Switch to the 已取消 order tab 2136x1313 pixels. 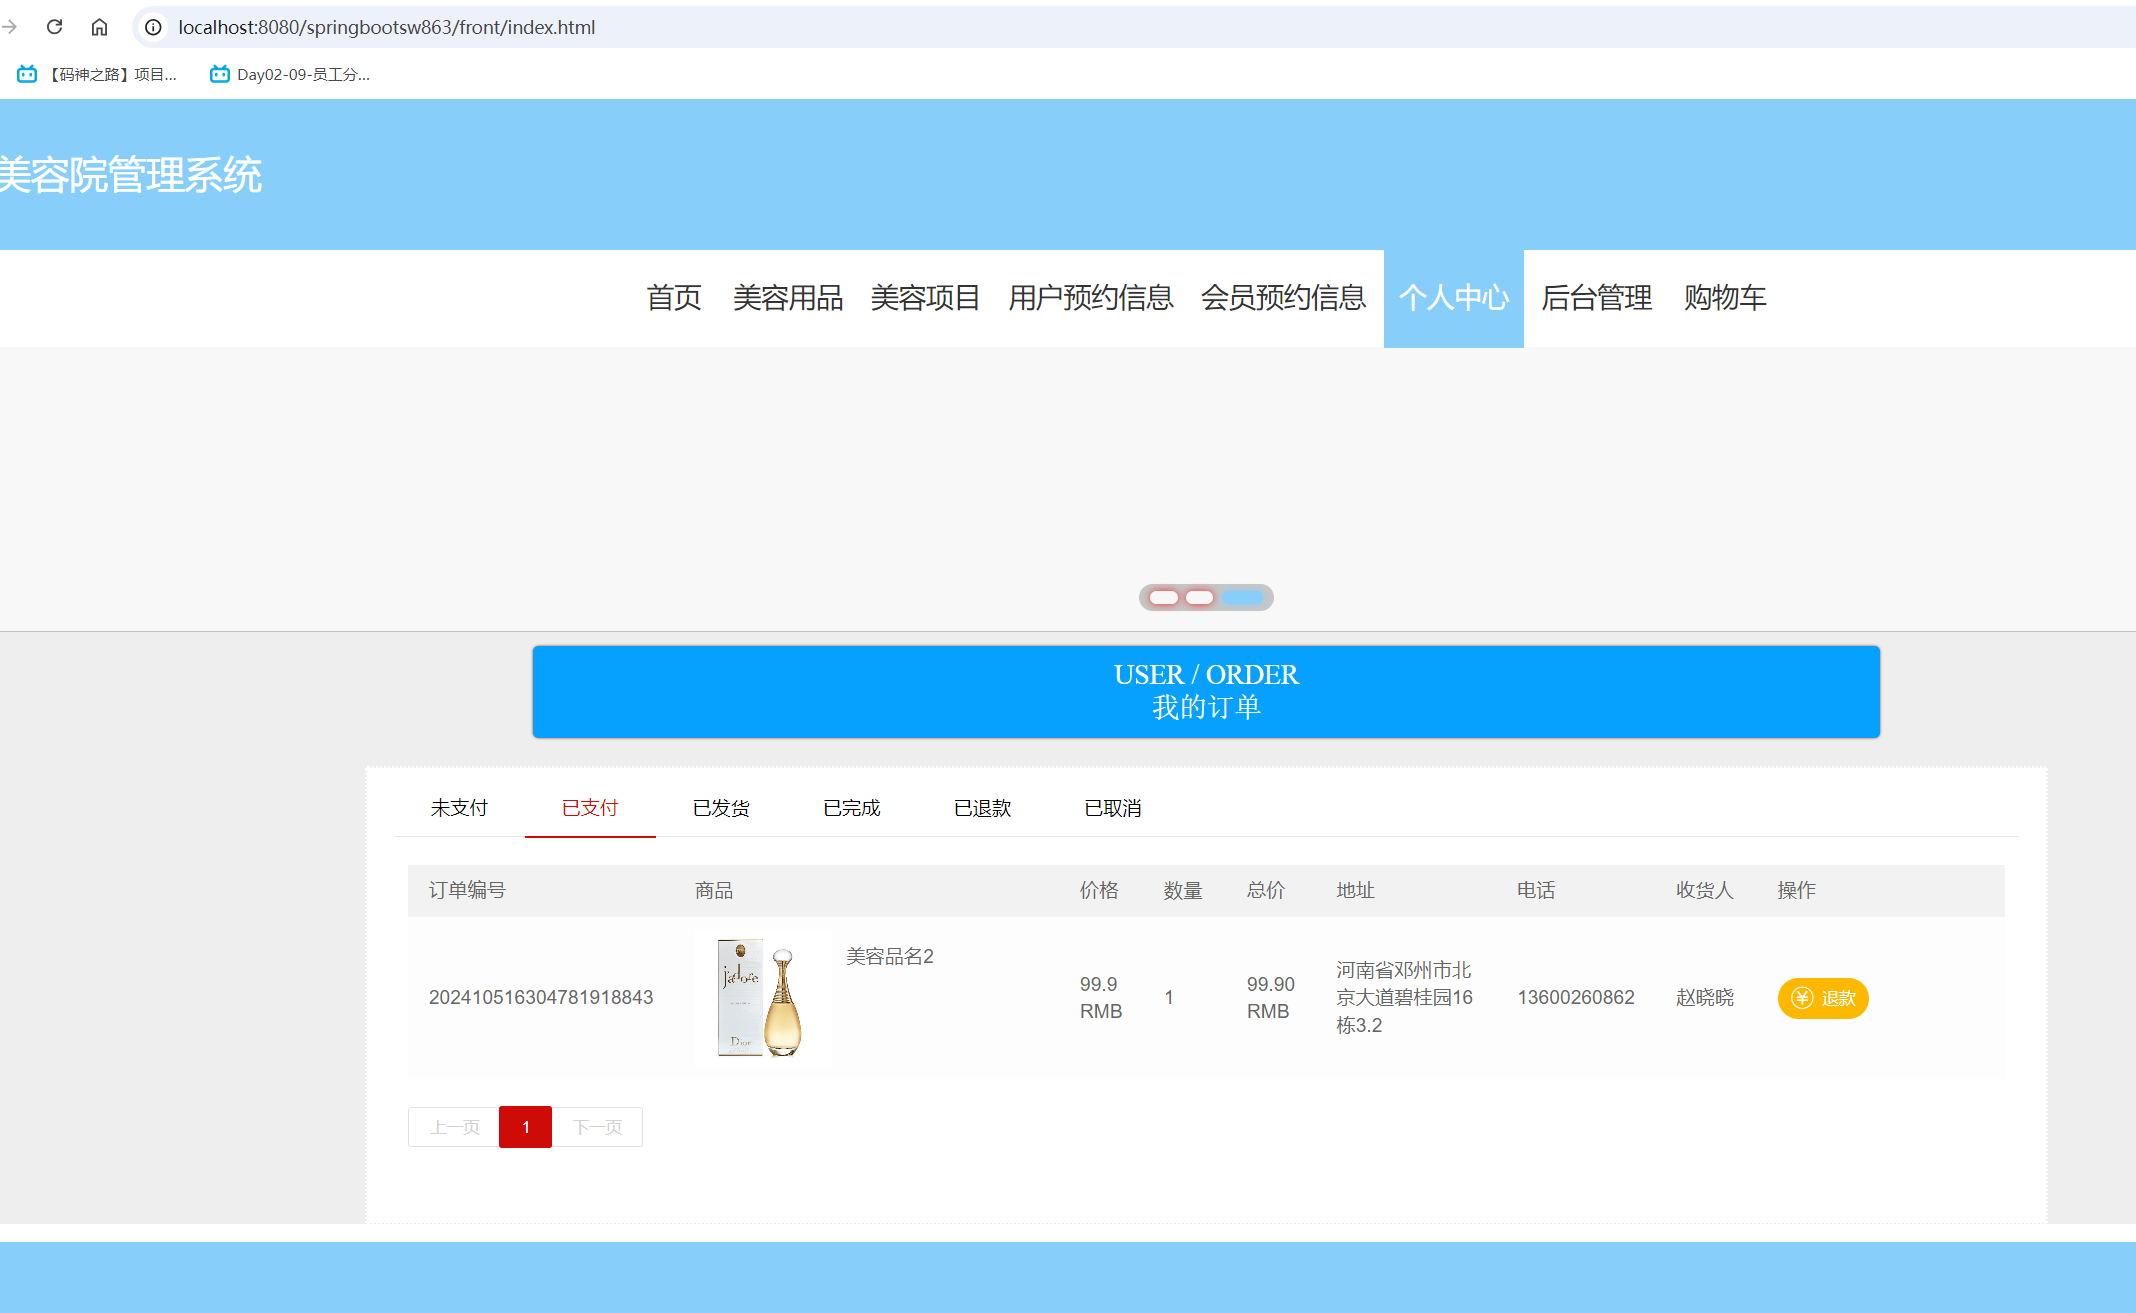coord(1112,808)
